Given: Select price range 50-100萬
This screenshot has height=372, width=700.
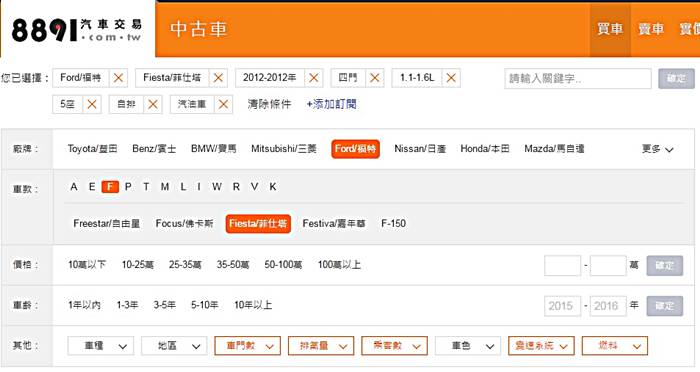Looking at the screenshot, I should (x=283, y=265).
